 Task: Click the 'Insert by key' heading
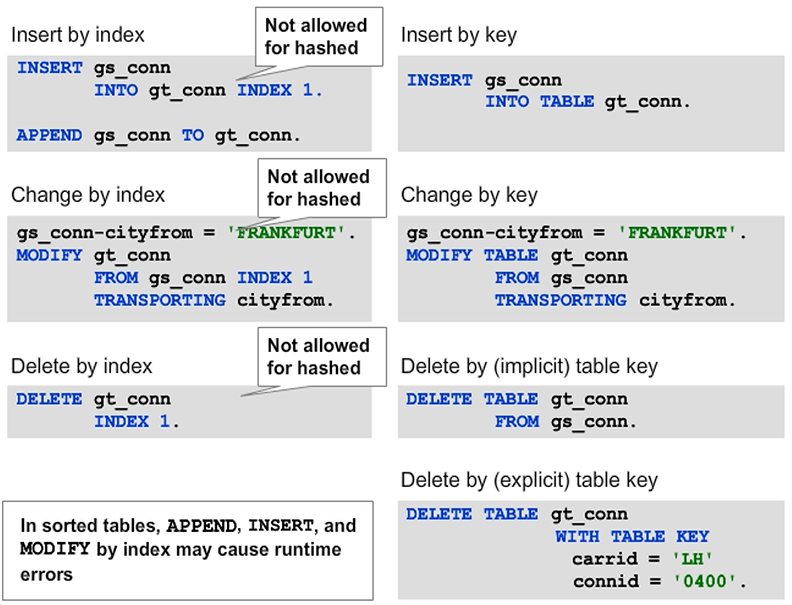click(458, 35)
